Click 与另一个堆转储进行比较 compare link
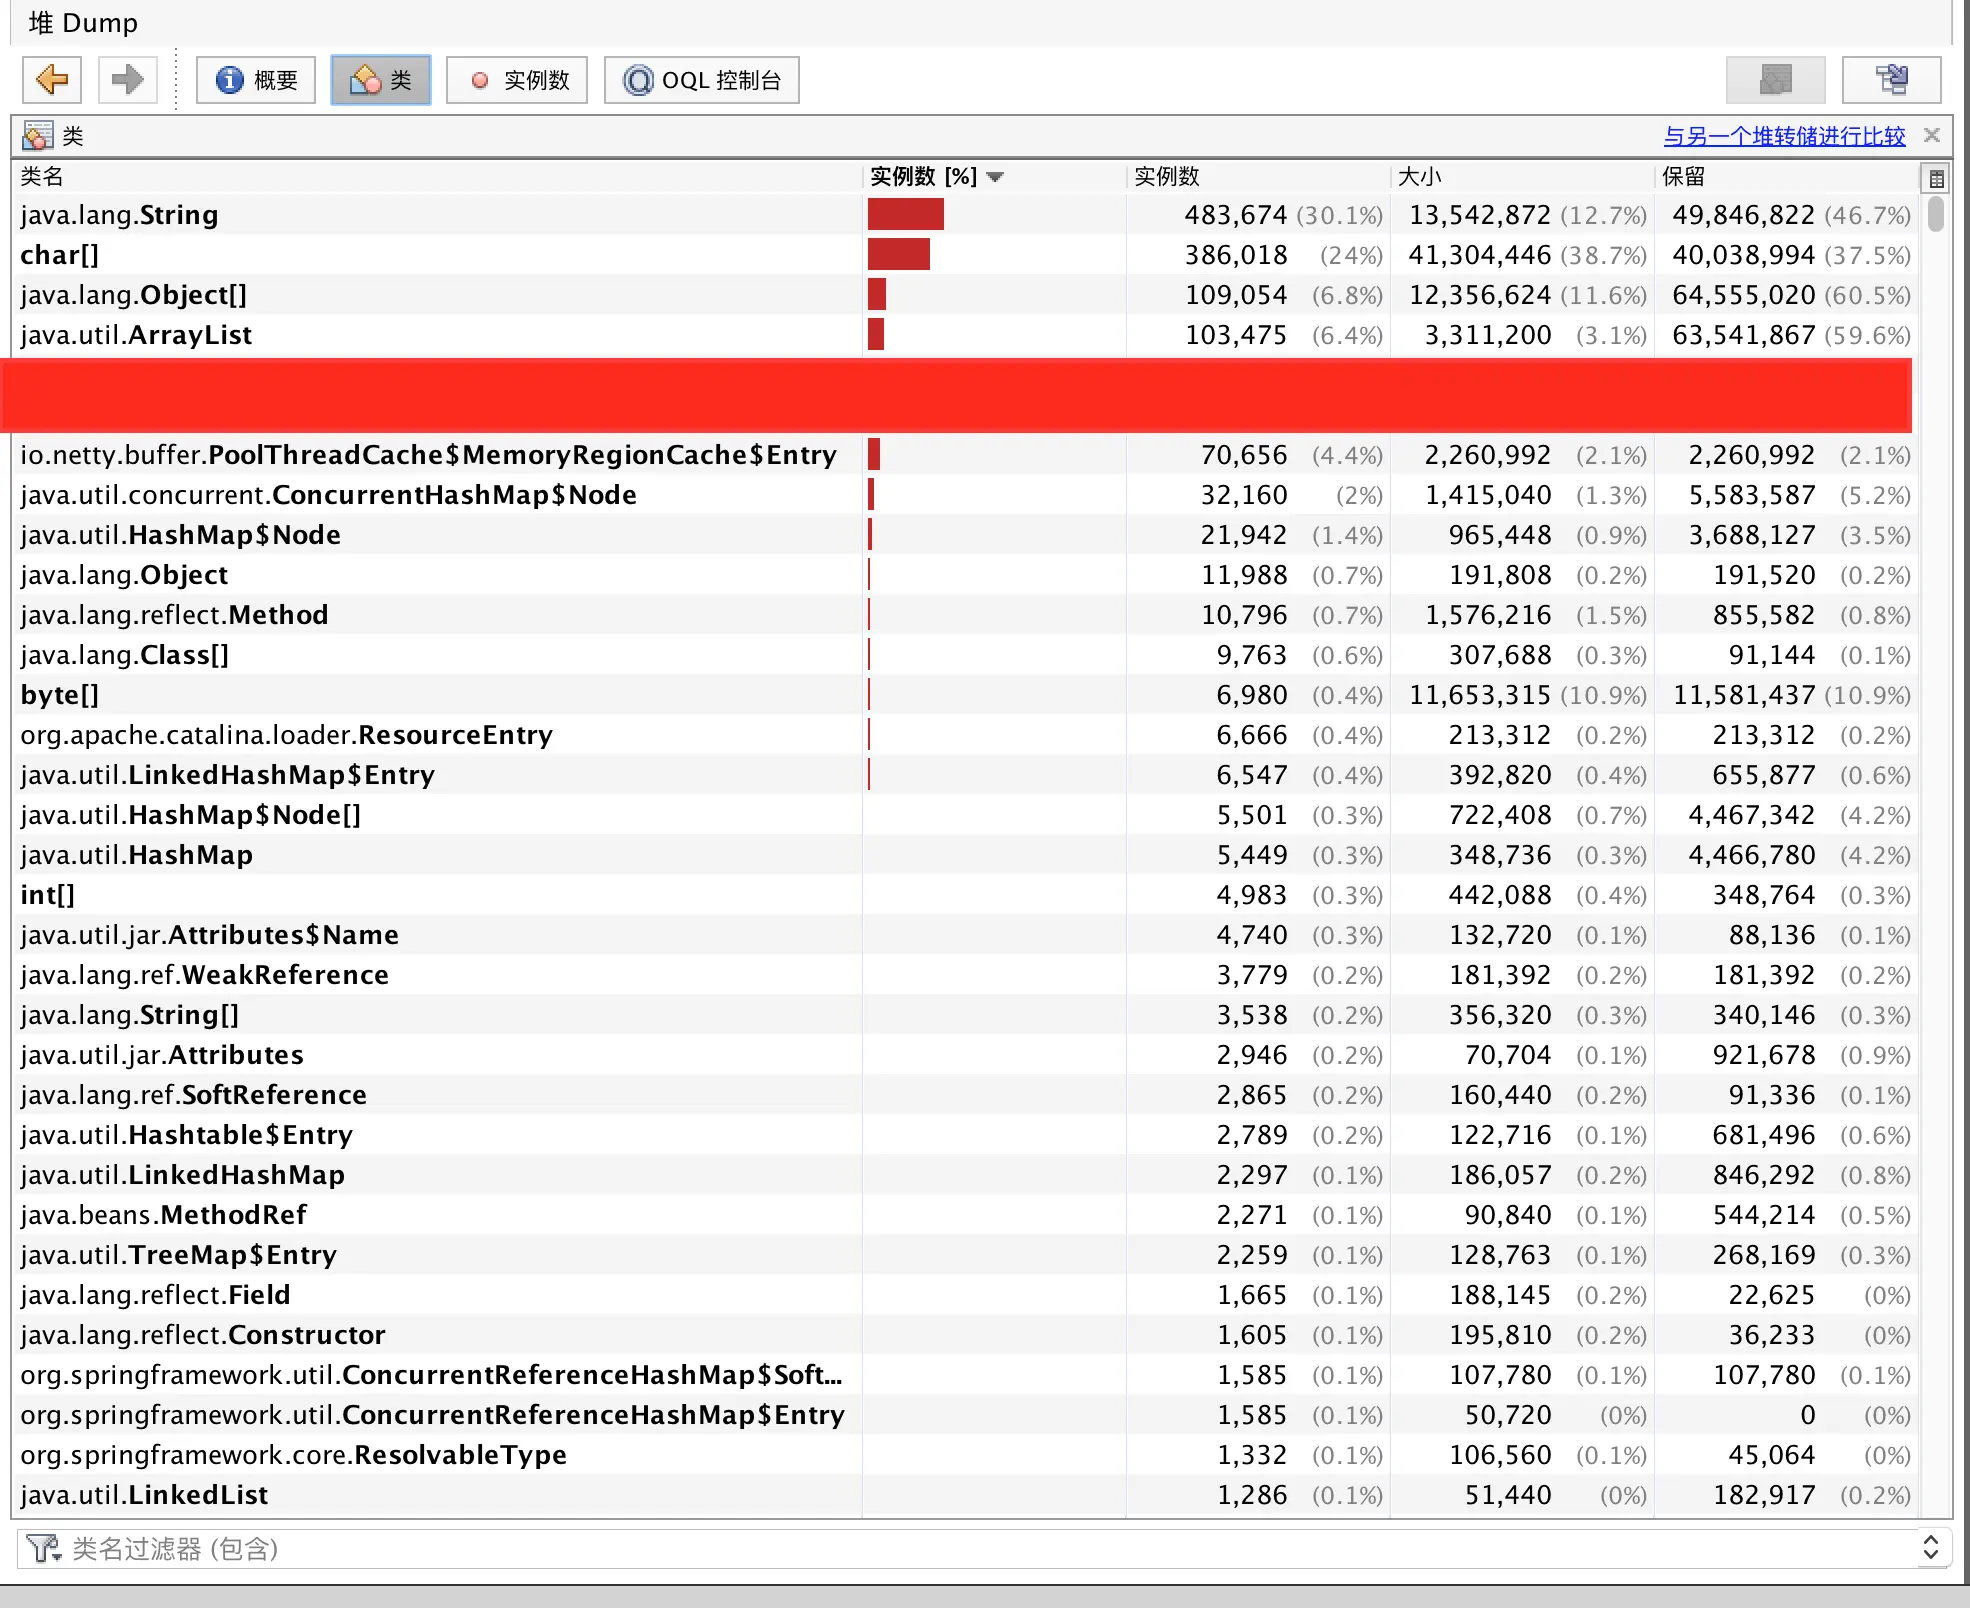This screenshot has width=1970, height=1608. (1784, 136)
